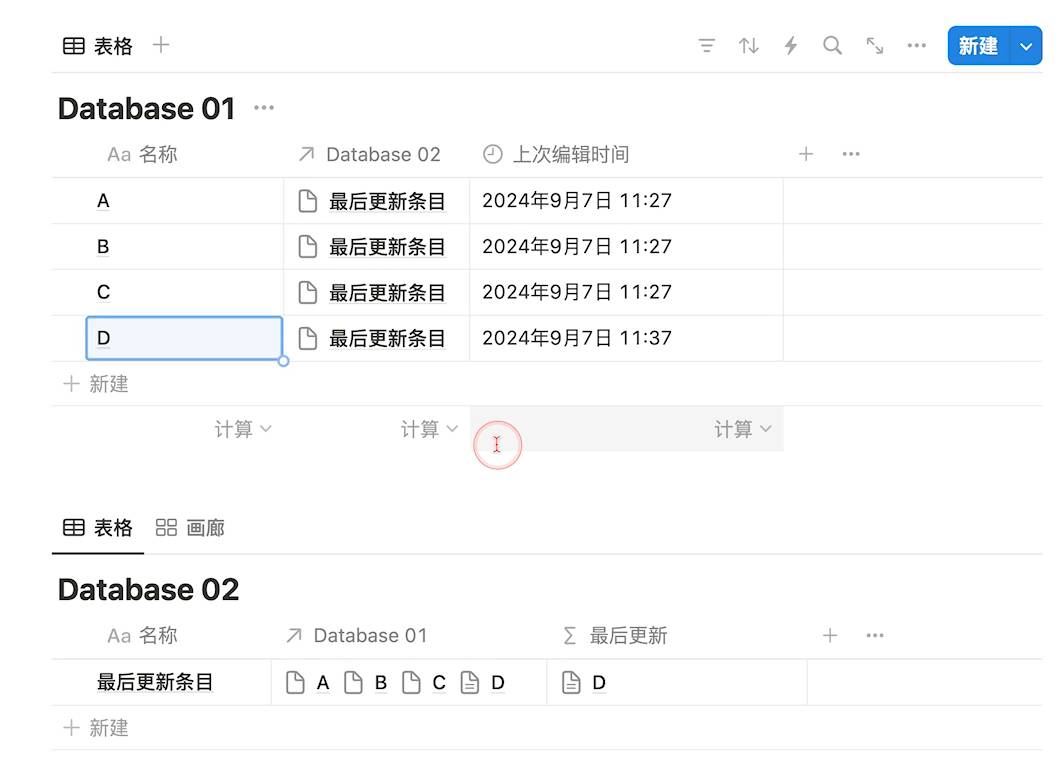1056x760 pixels.
Task: Click the relation arrow icon of Database 01 column
Action: point(294,635)
